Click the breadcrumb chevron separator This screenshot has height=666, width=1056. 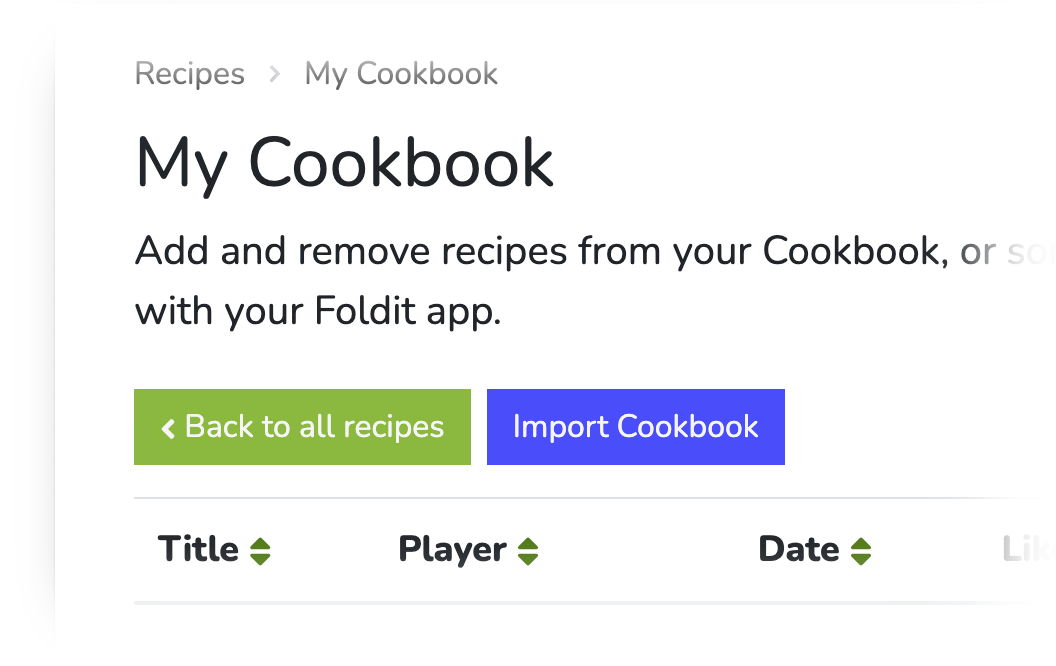coord(275,74)
